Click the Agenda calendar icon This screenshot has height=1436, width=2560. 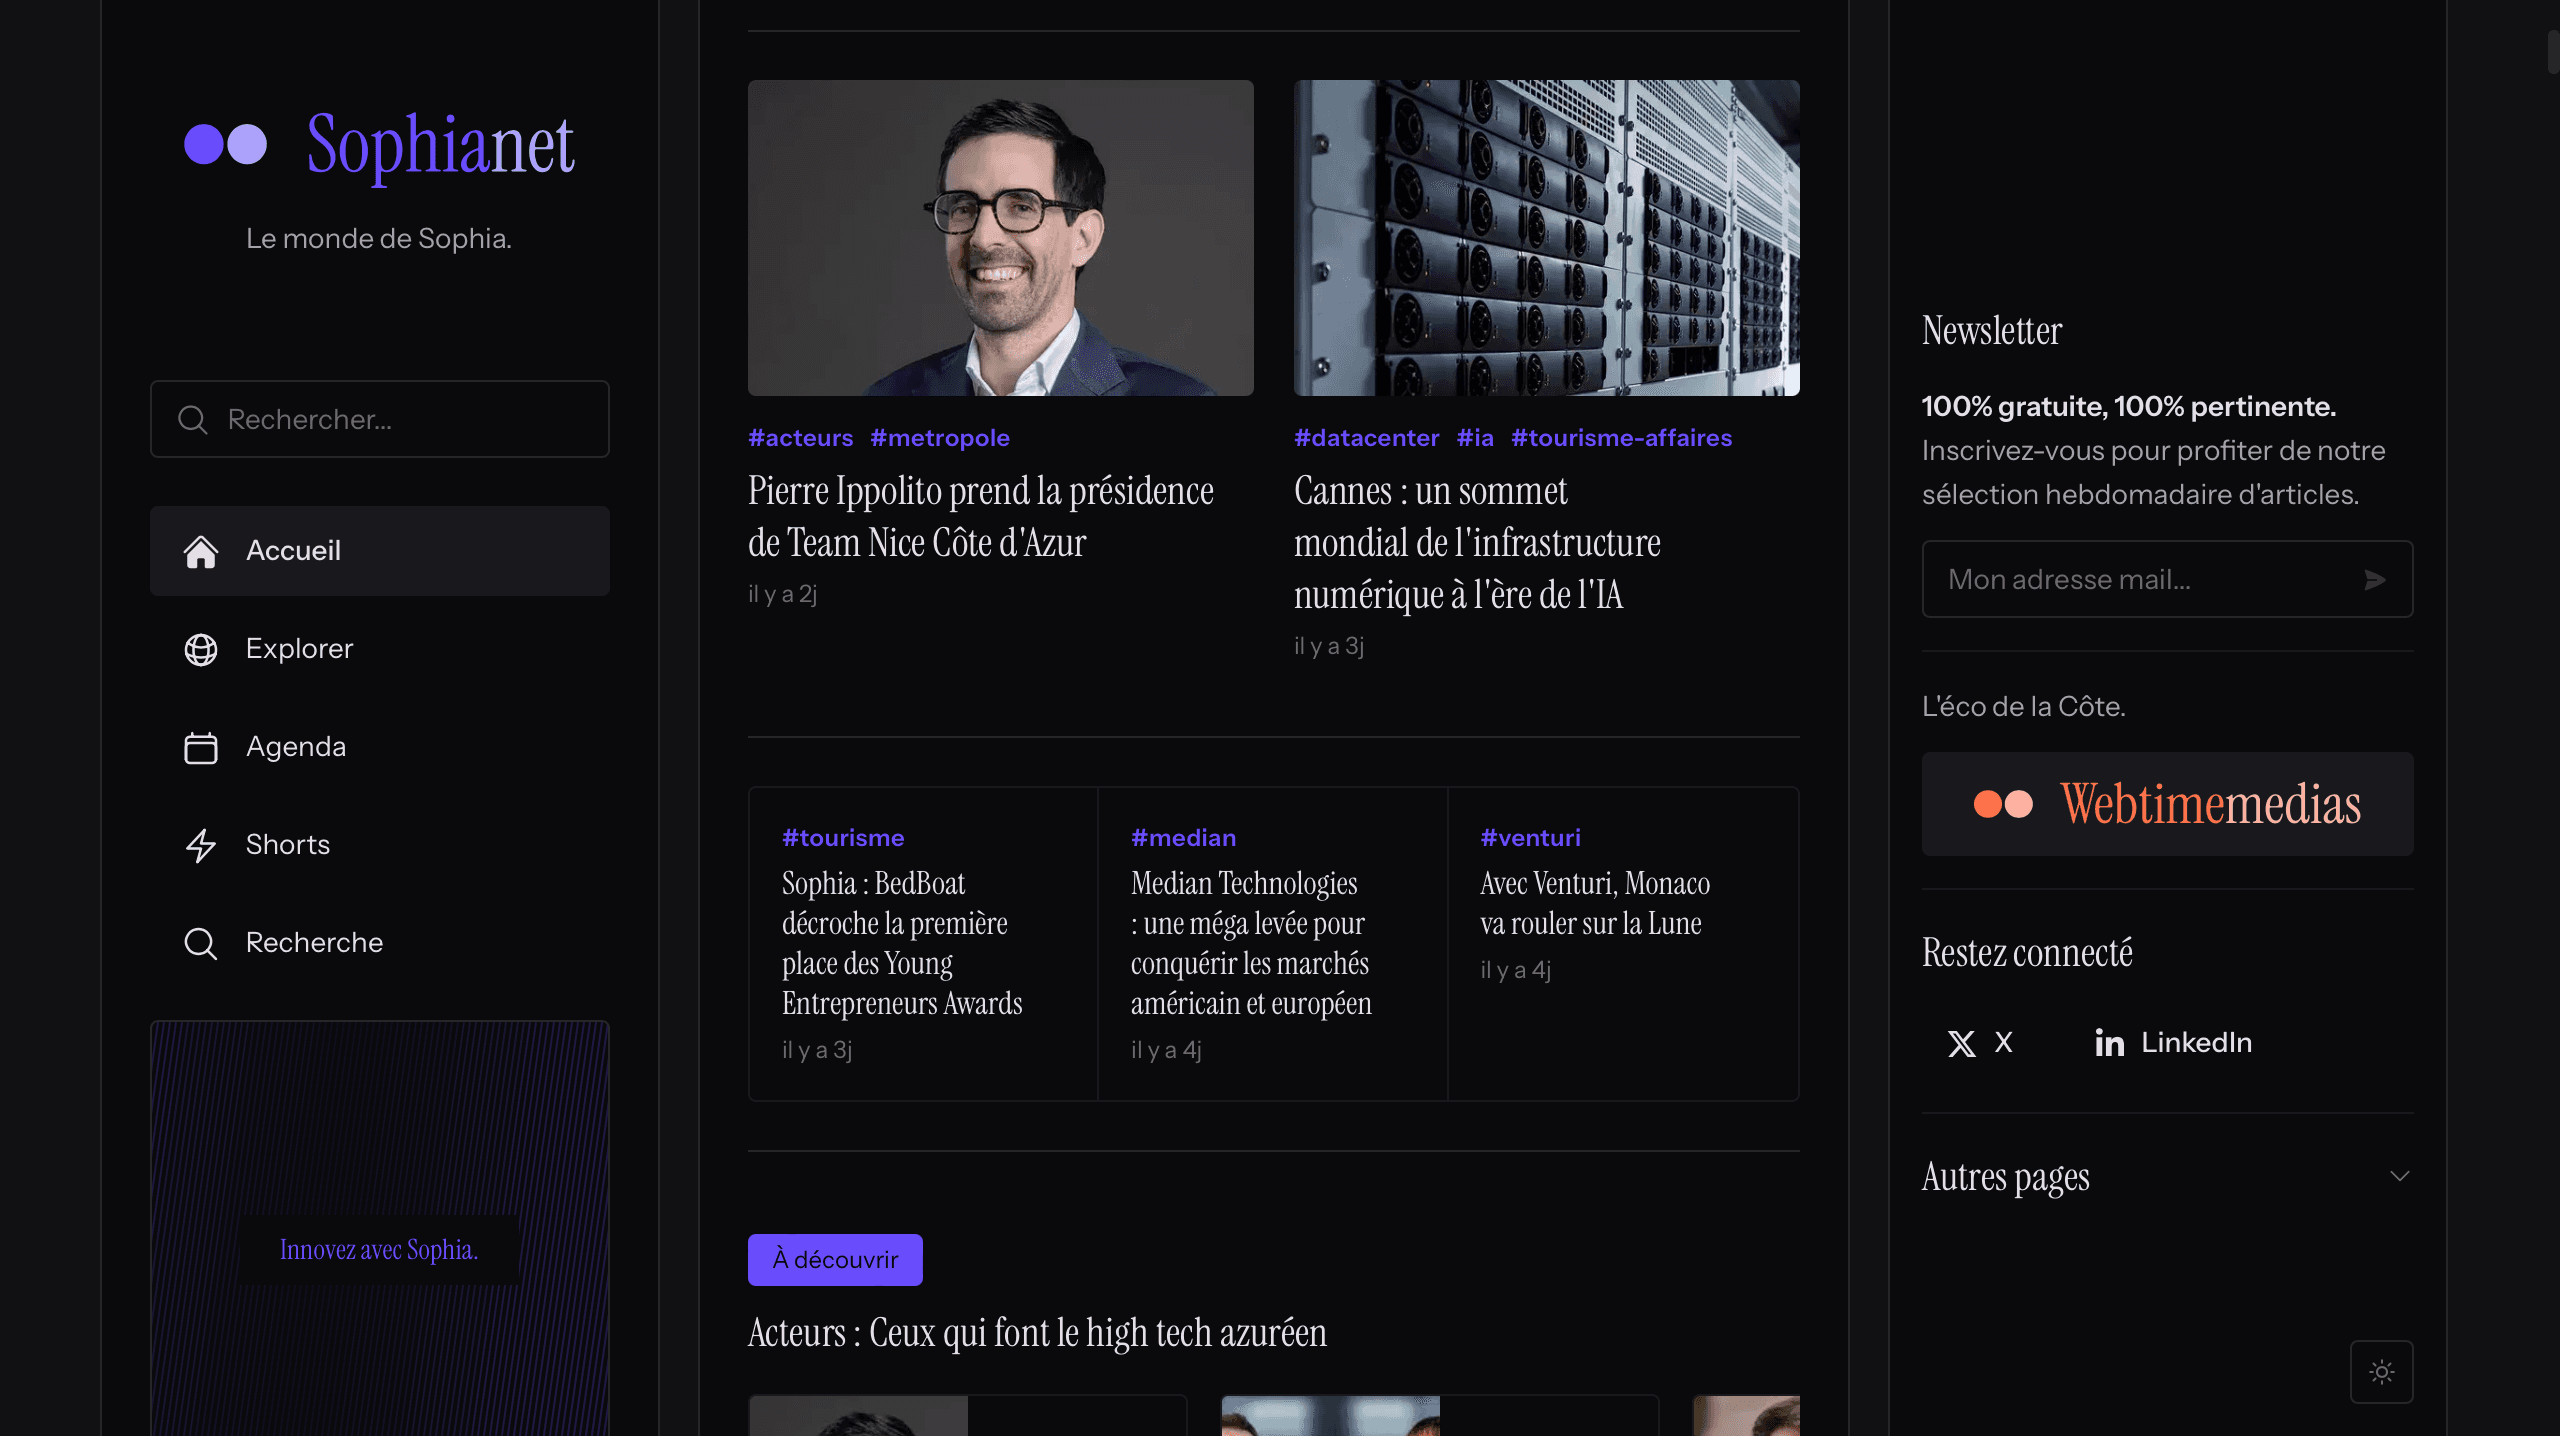coord(201,747)
